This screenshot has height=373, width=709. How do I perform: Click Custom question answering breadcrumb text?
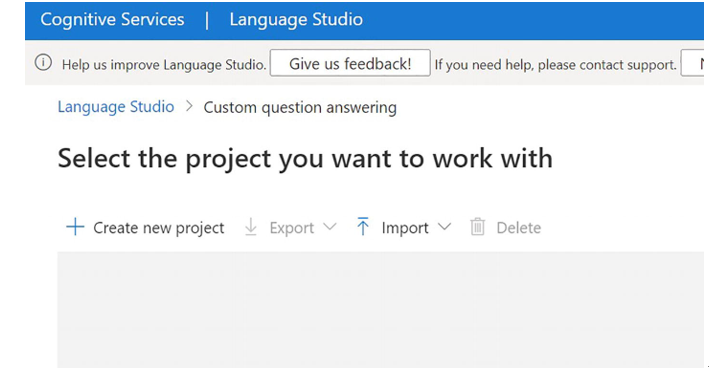pyautogui.click(x=300, y=108)
